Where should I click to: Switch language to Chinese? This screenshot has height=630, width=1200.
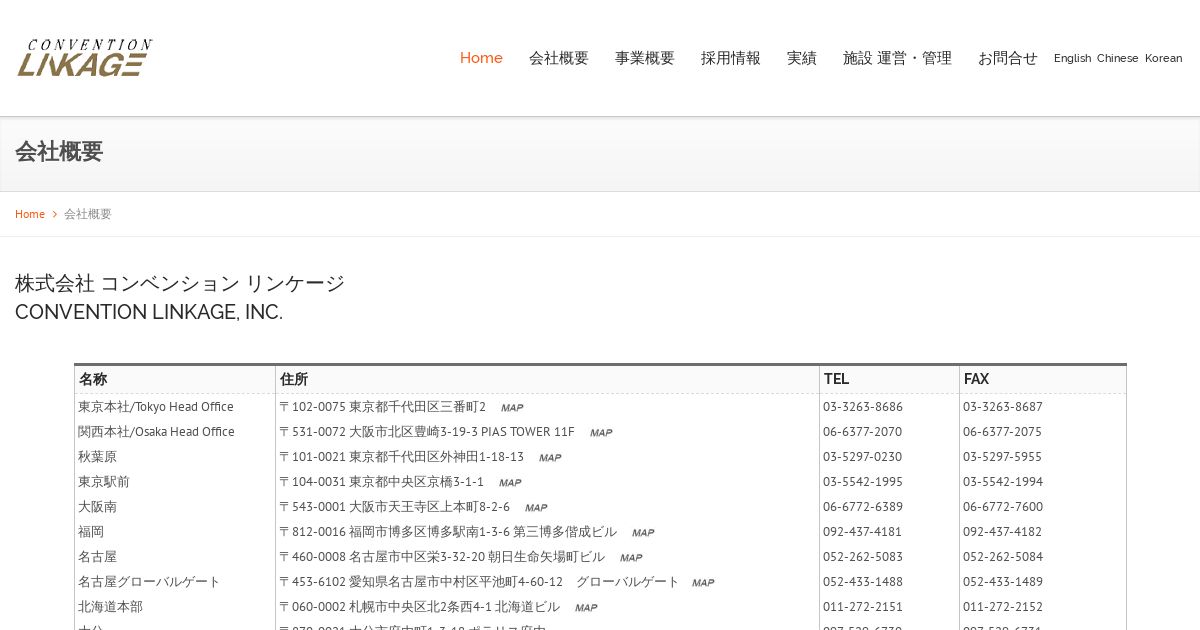click(1118, 58)
